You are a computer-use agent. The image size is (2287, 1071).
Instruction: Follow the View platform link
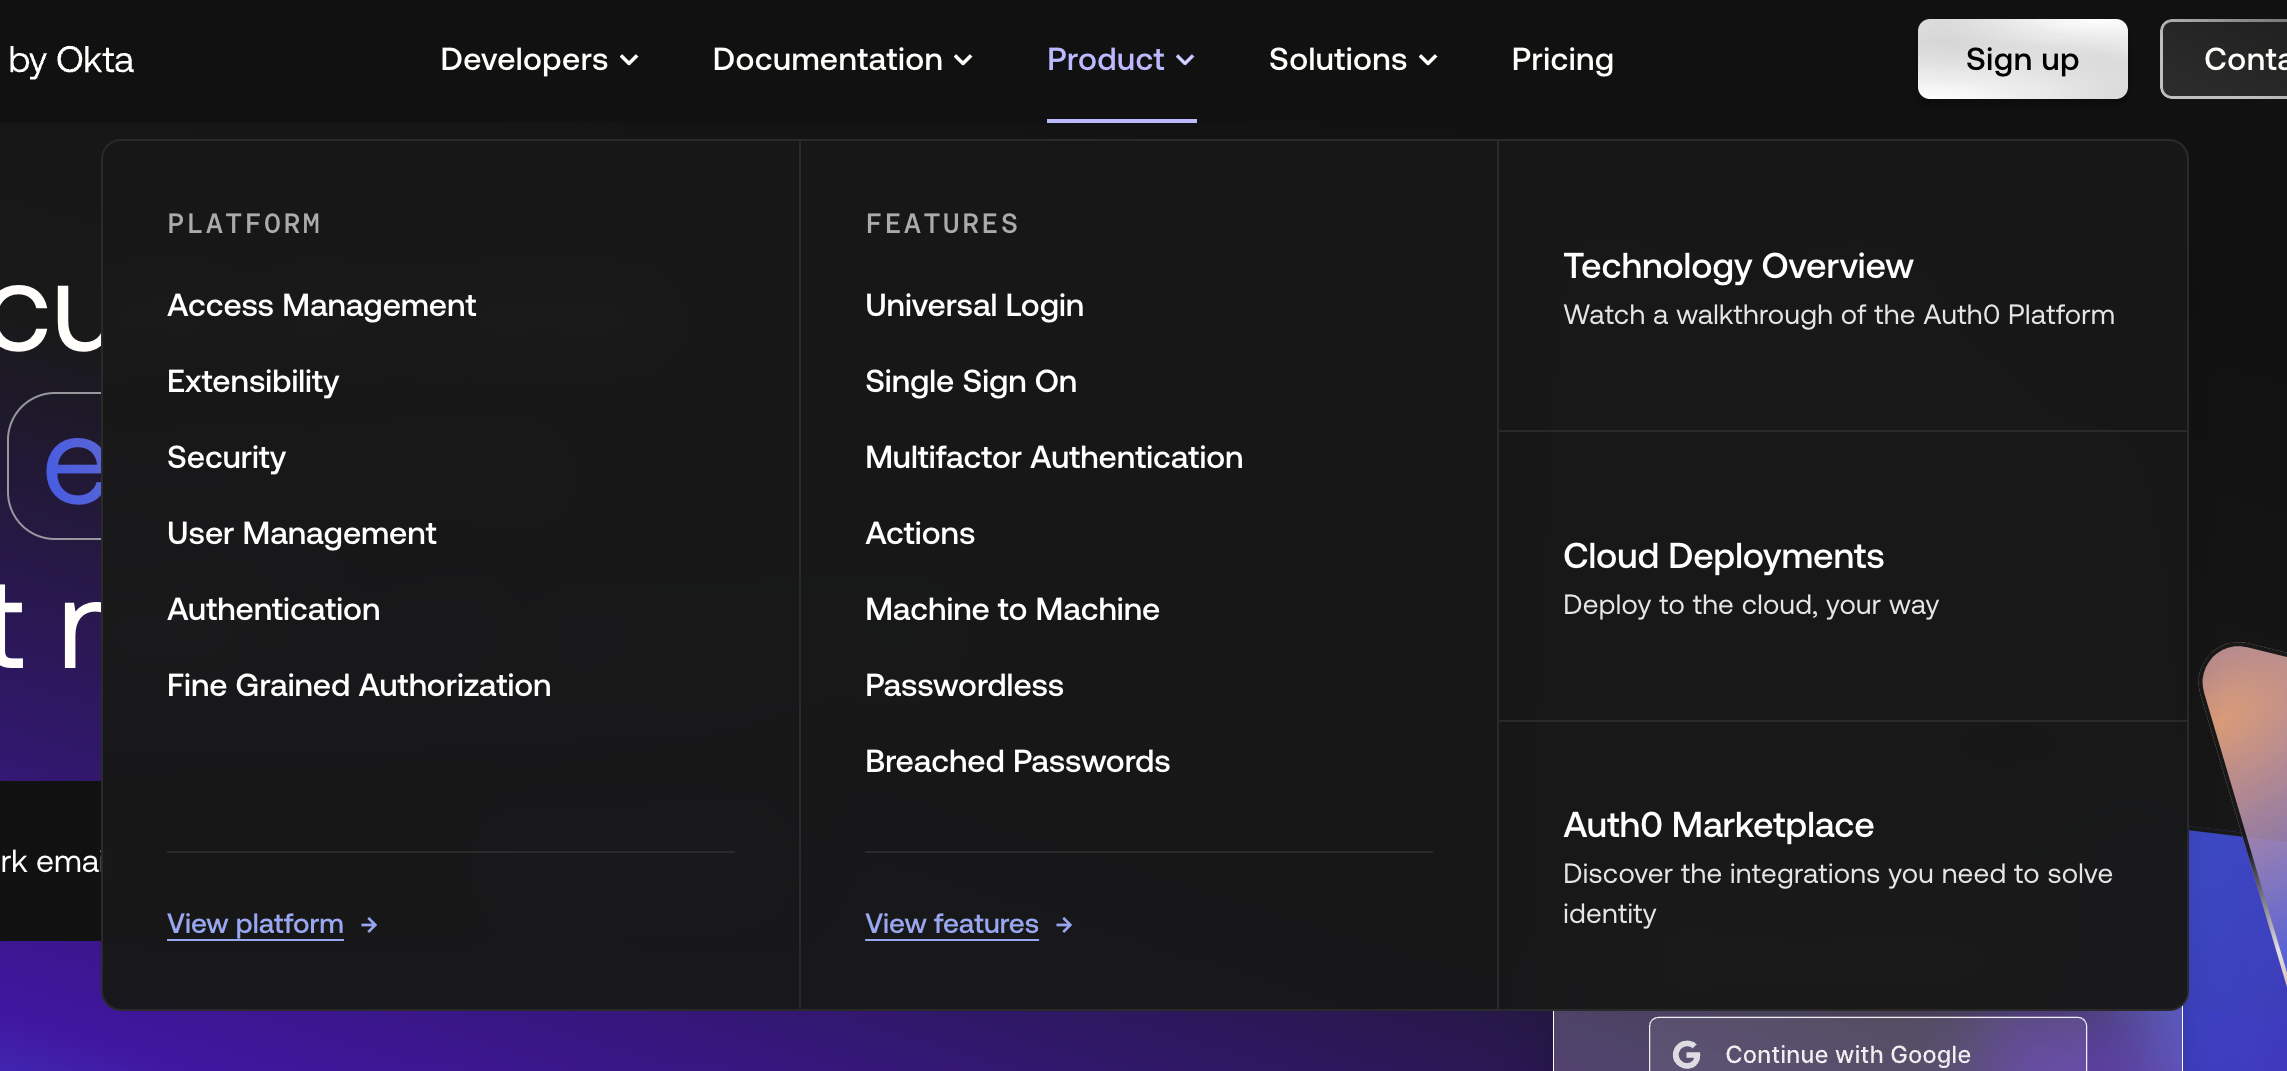[x=255, y=924]
